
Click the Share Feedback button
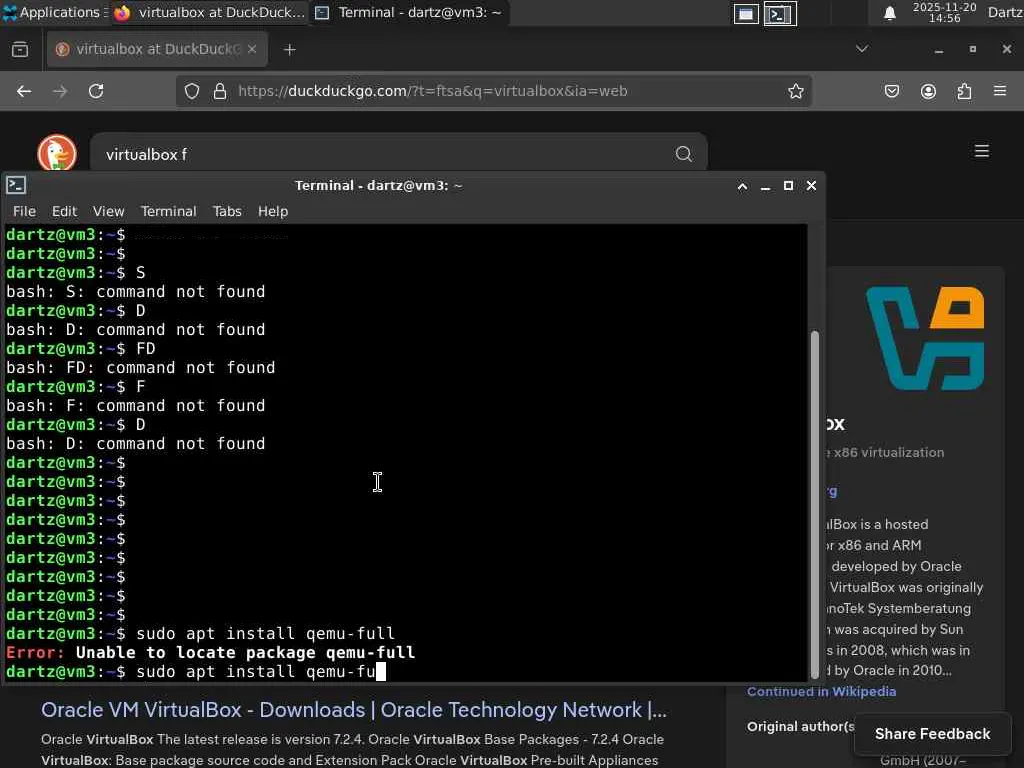point(932,734)
